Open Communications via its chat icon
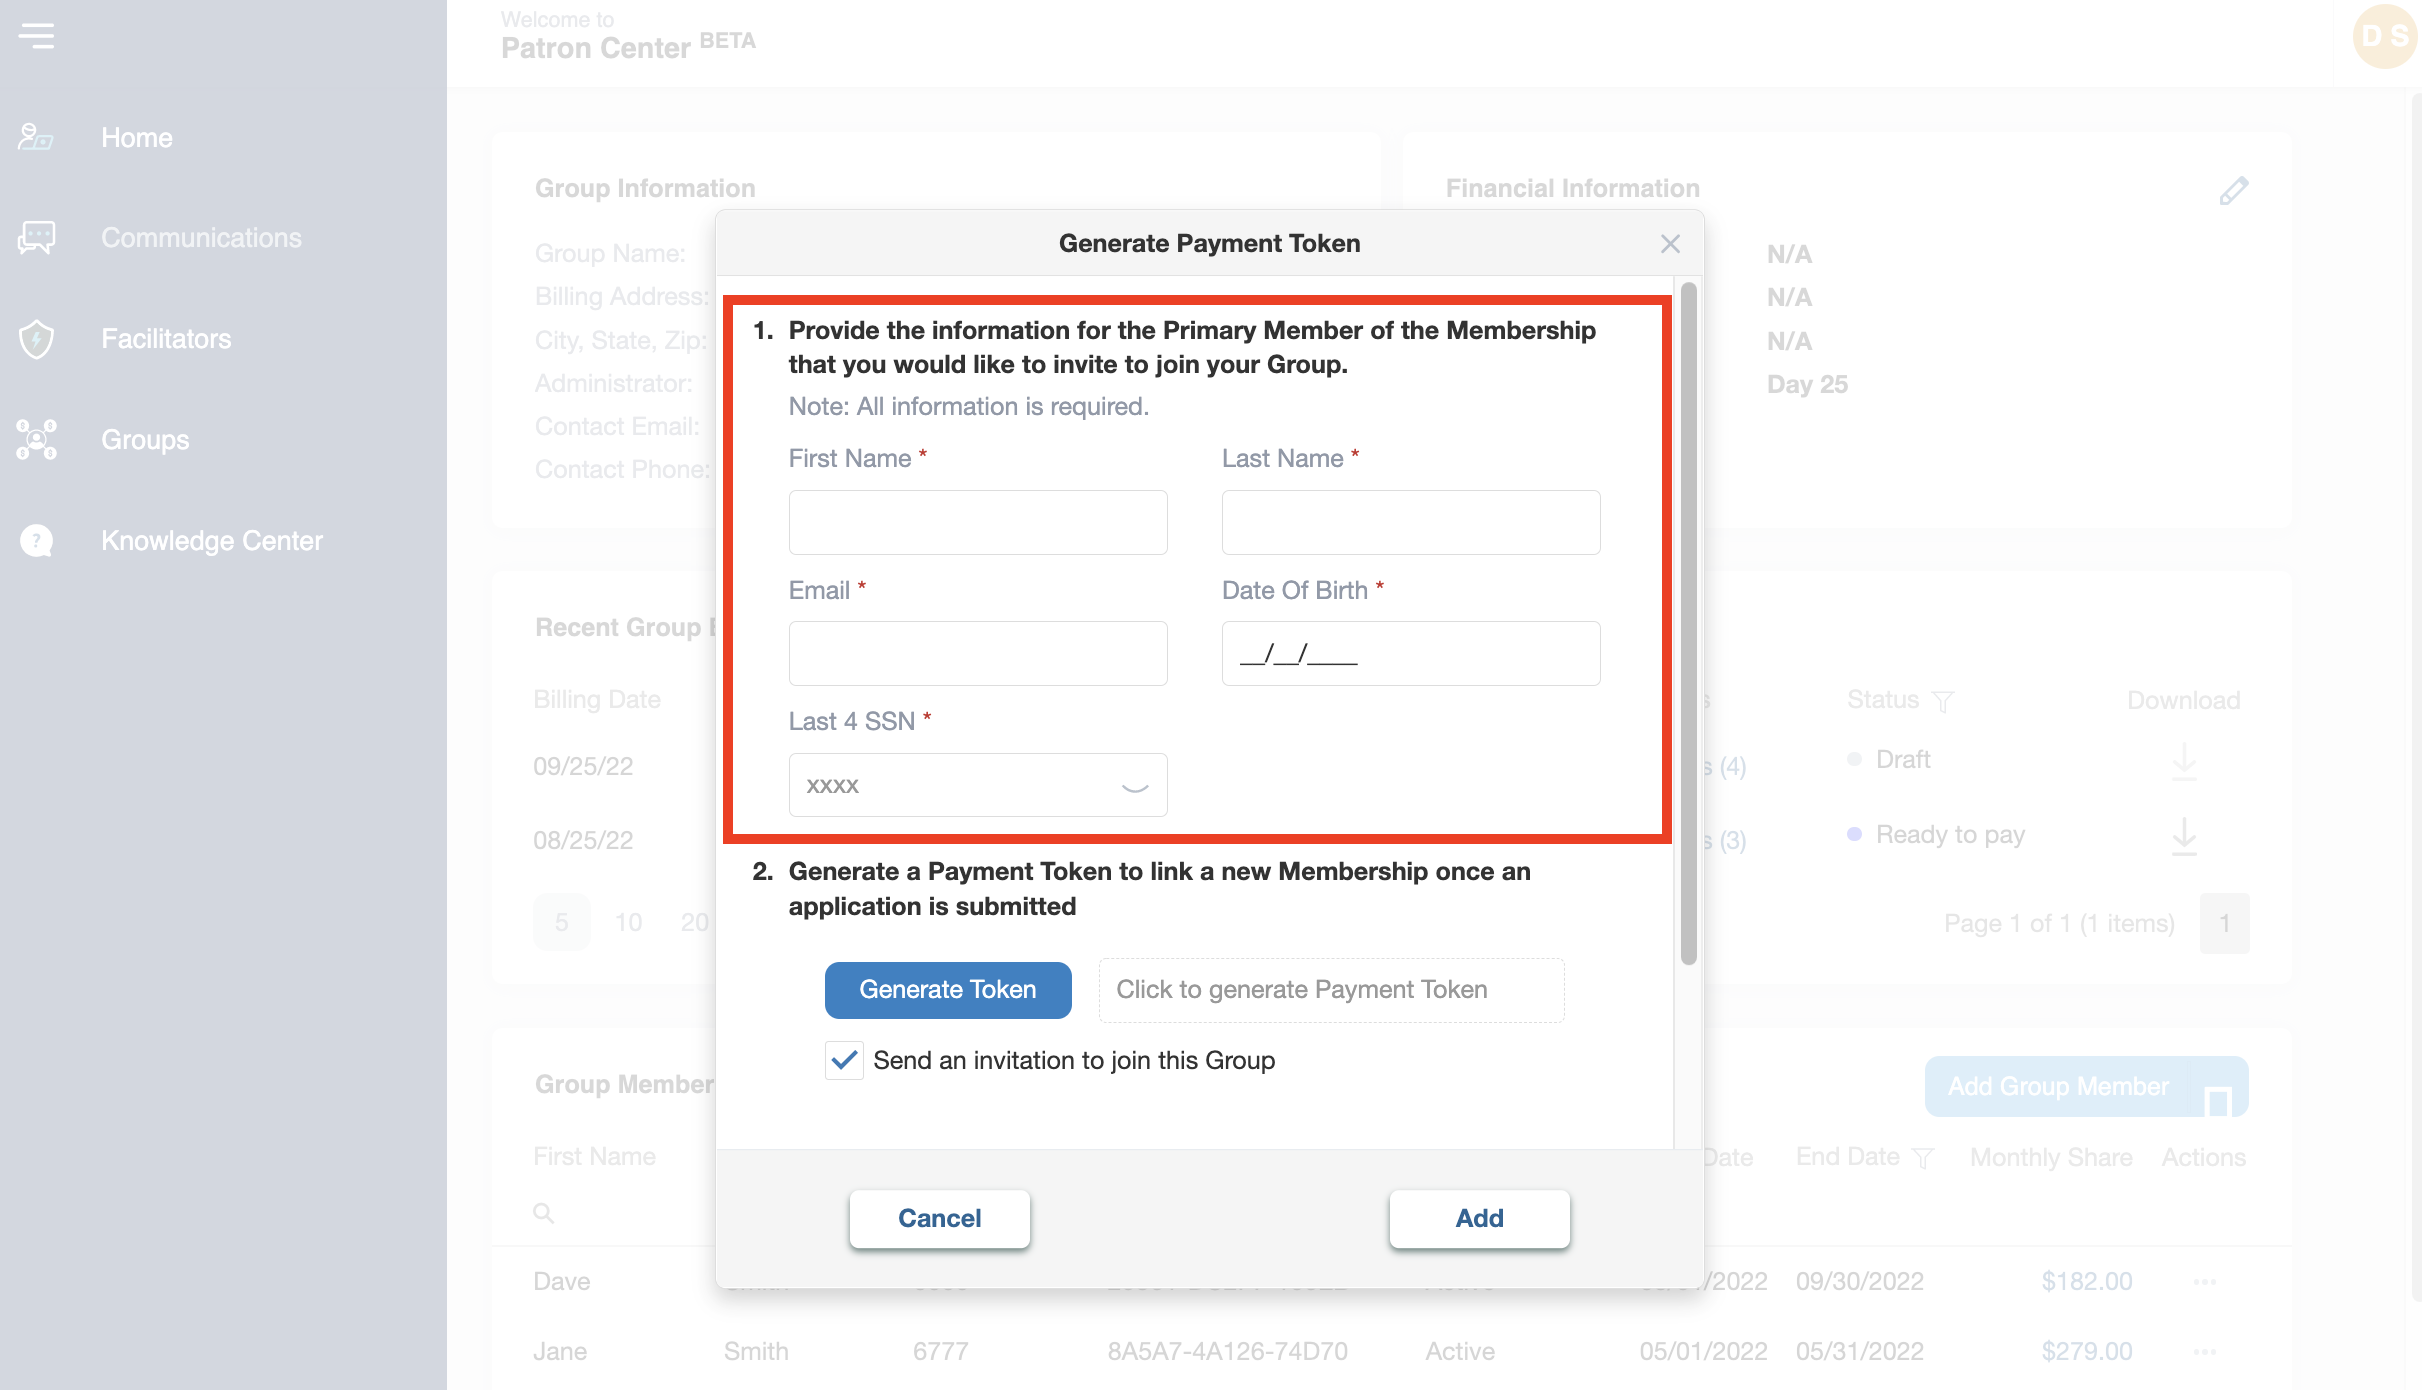This screenshot has height=1390, width=2422. tap(36, 238)
